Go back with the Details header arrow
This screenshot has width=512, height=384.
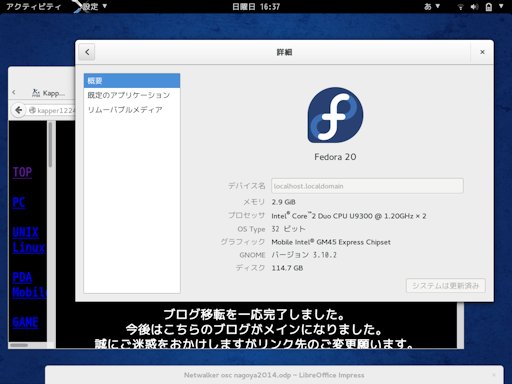(87, 52)
